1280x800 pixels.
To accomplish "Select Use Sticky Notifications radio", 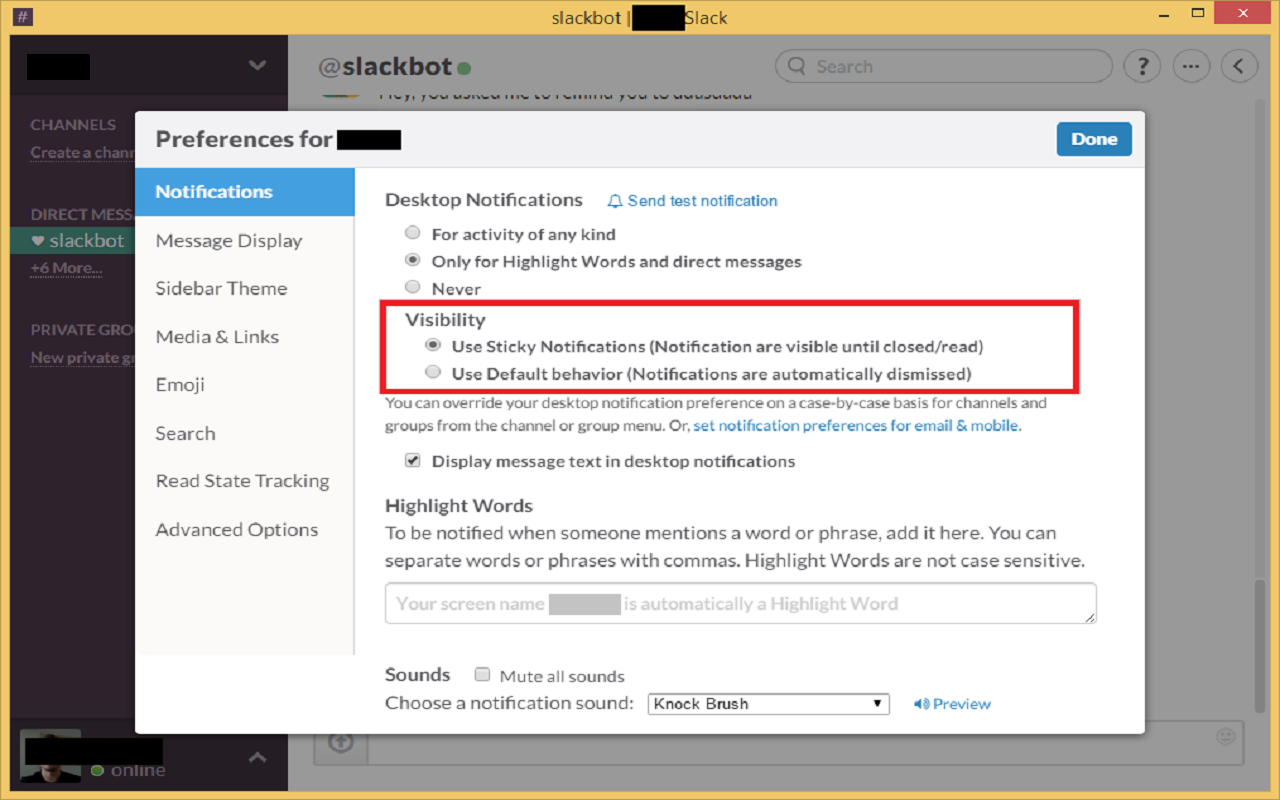I will click(x=432, y=345).
